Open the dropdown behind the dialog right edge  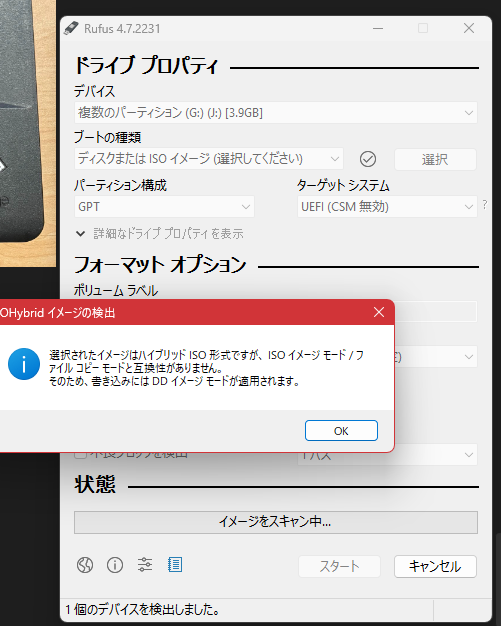[x=435, y=357]
